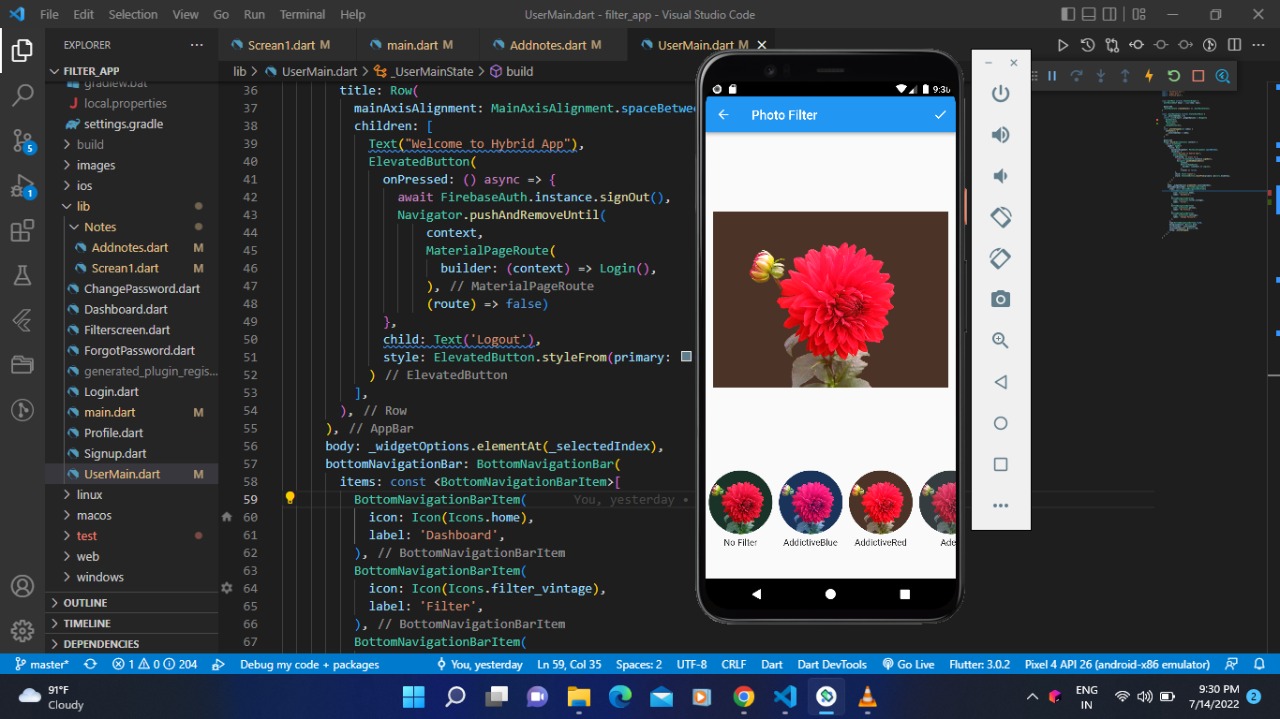Collapse the FILTER_APP explorer section
Viewport: 1280px width, 719px height.
tap(131, 72)
